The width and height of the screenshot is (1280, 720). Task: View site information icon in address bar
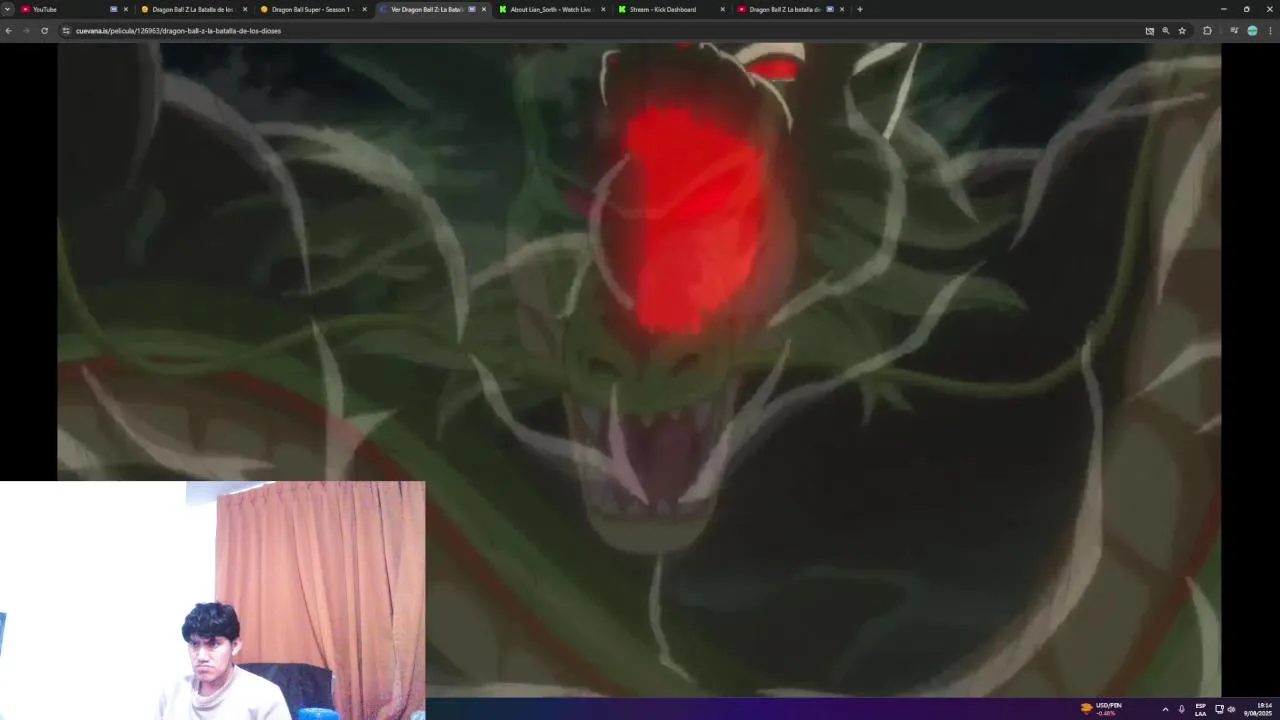click(x=66, y=31)
